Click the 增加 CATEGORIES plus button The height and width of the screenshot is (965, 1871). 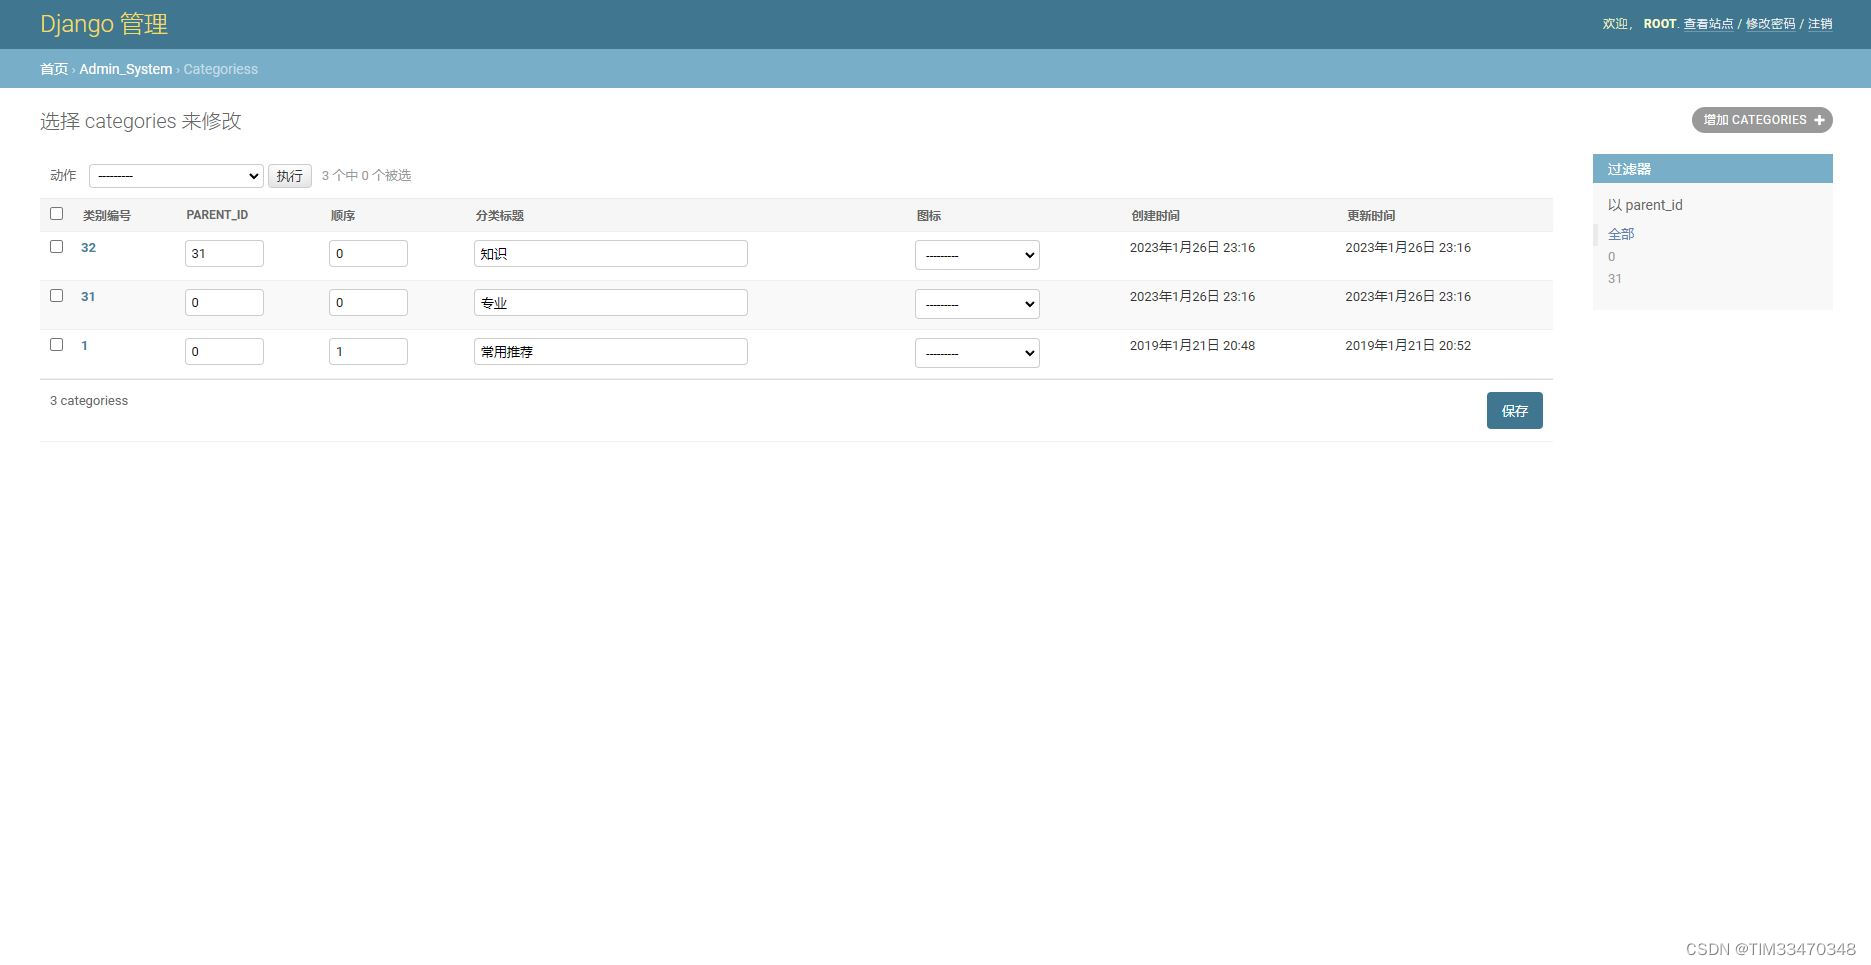1761,120
